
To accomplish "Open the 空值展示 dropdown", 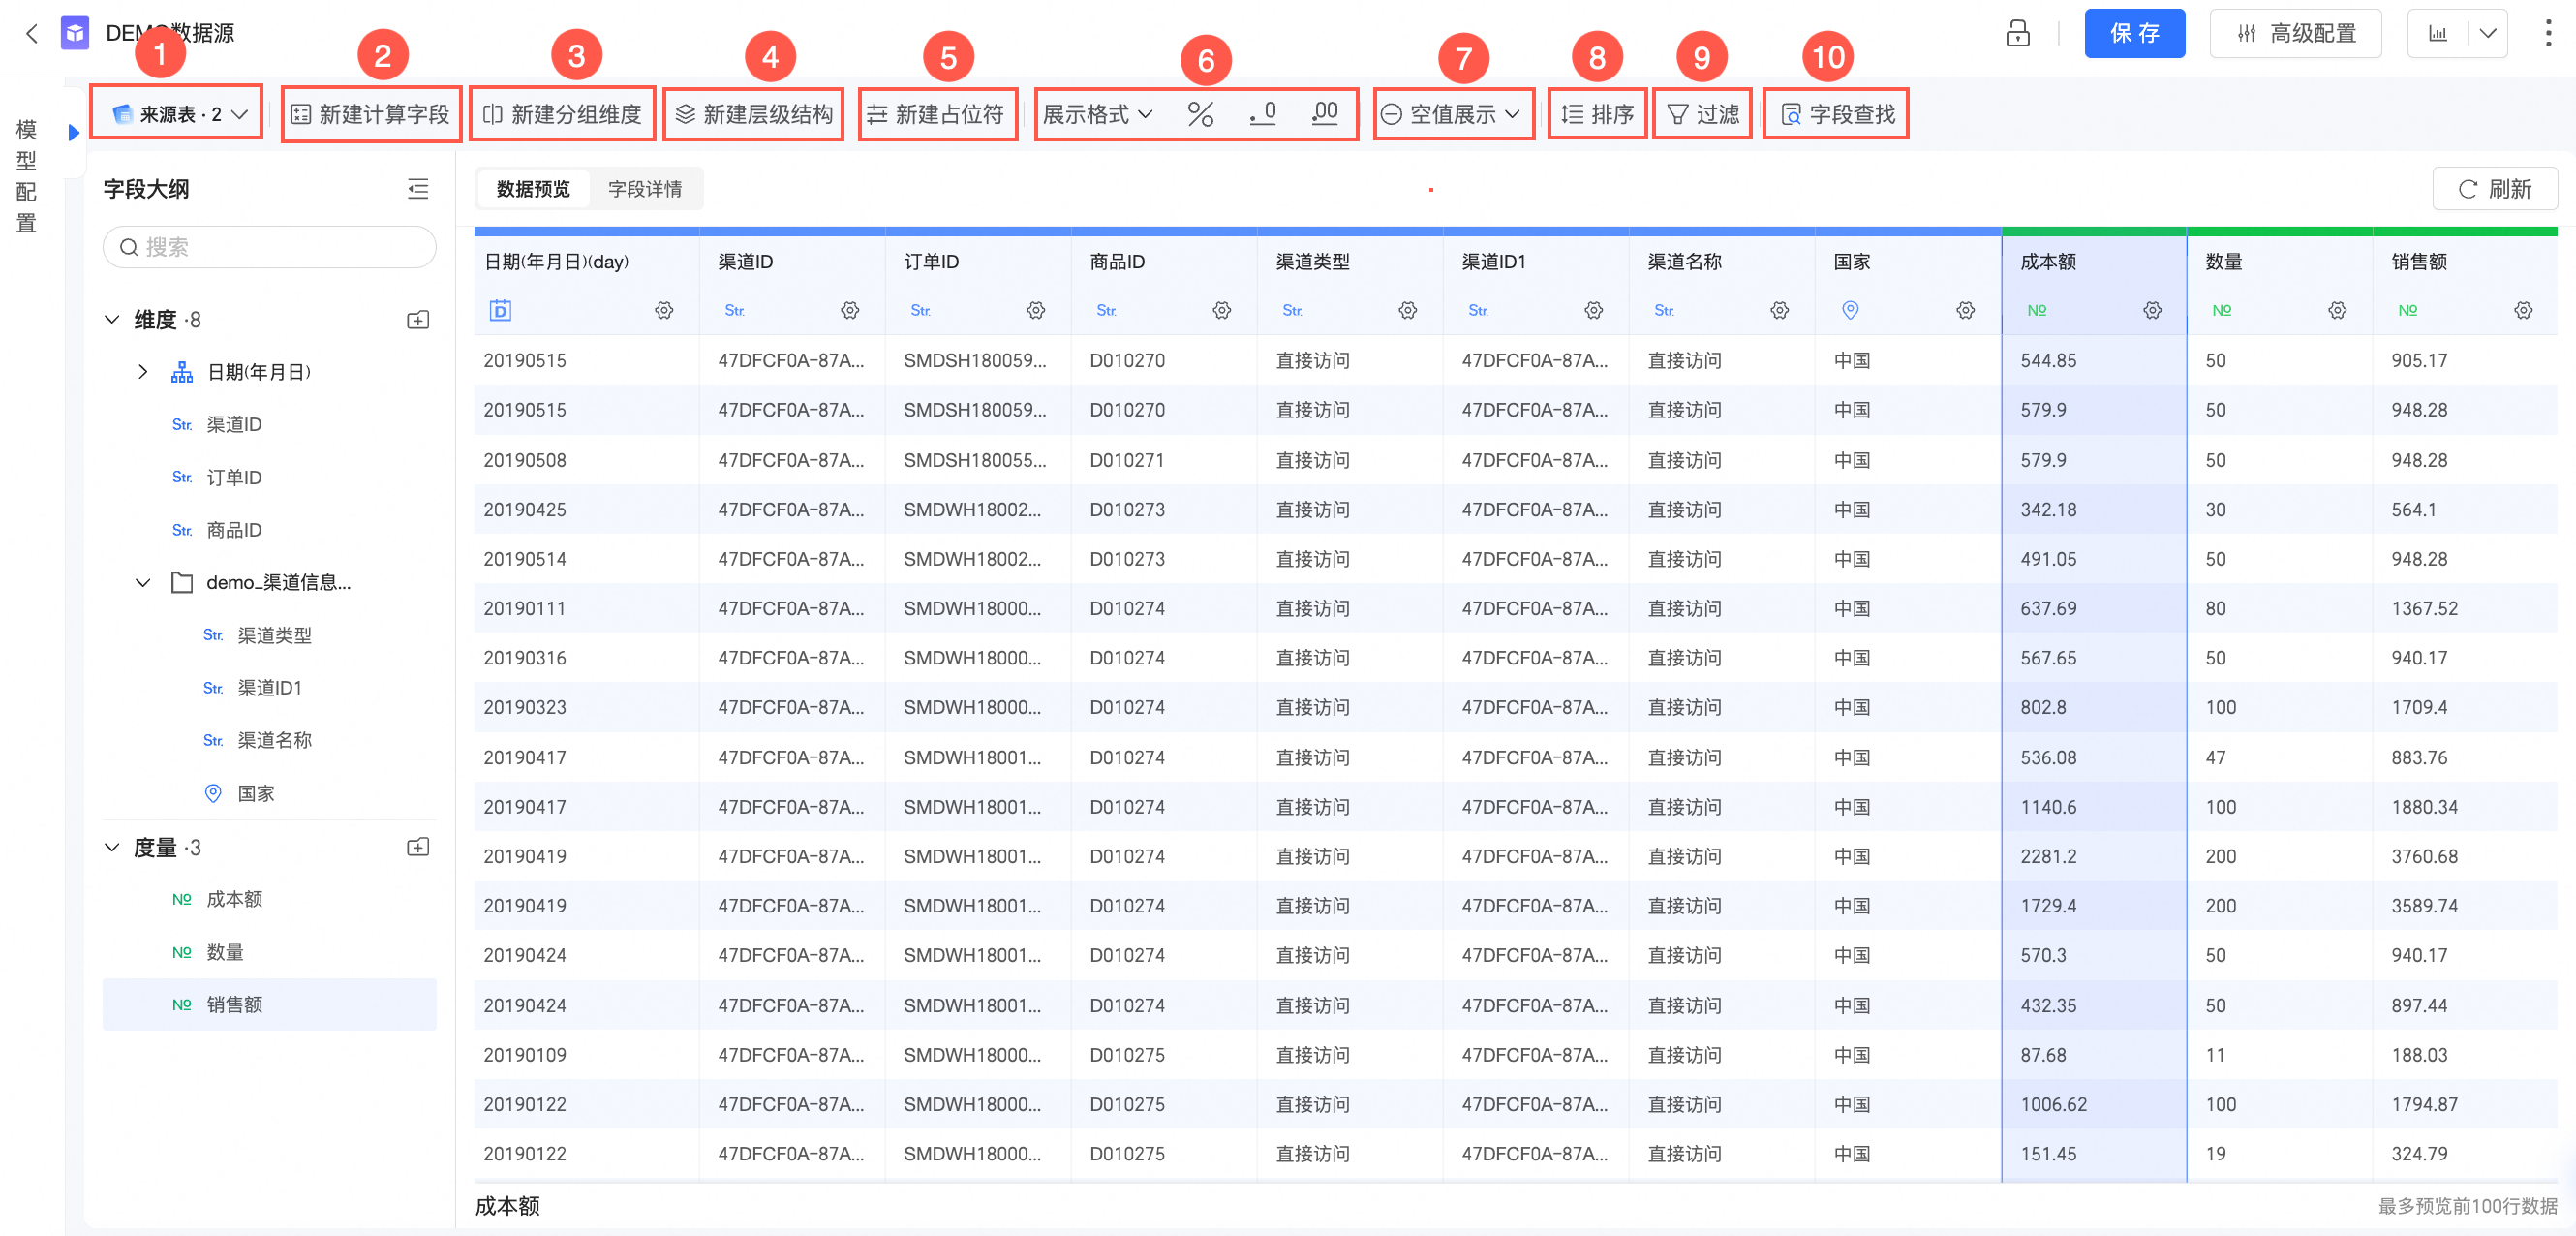I will tap(1452, 114).
